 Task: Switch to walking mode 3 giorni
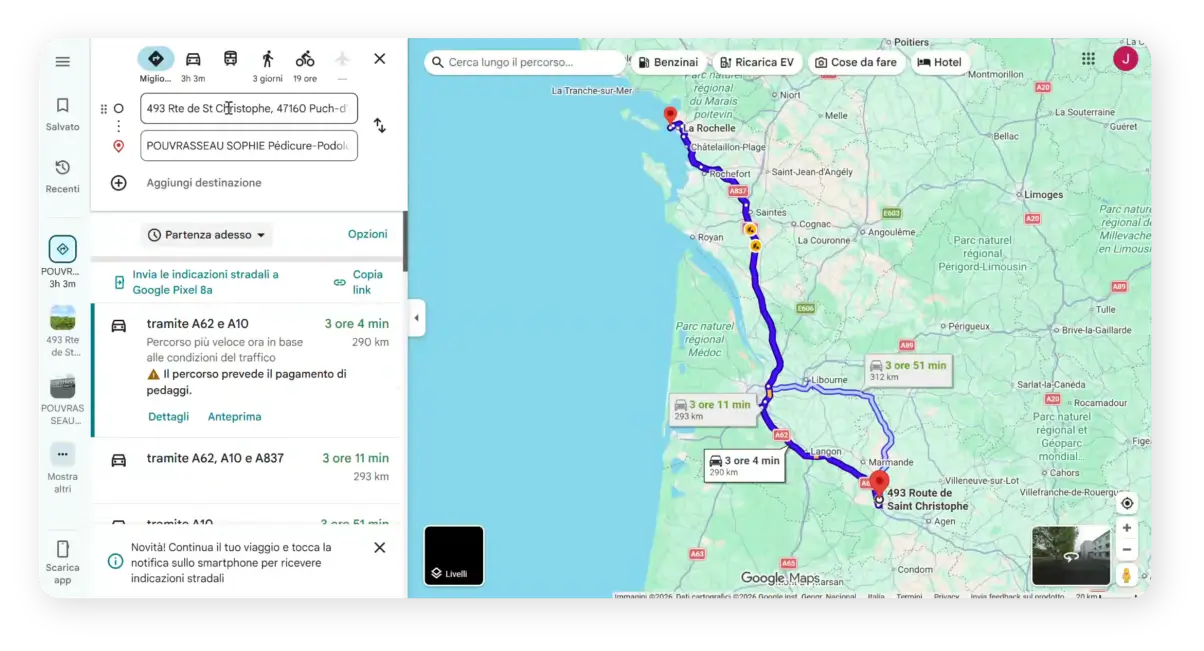coord(267,65)
